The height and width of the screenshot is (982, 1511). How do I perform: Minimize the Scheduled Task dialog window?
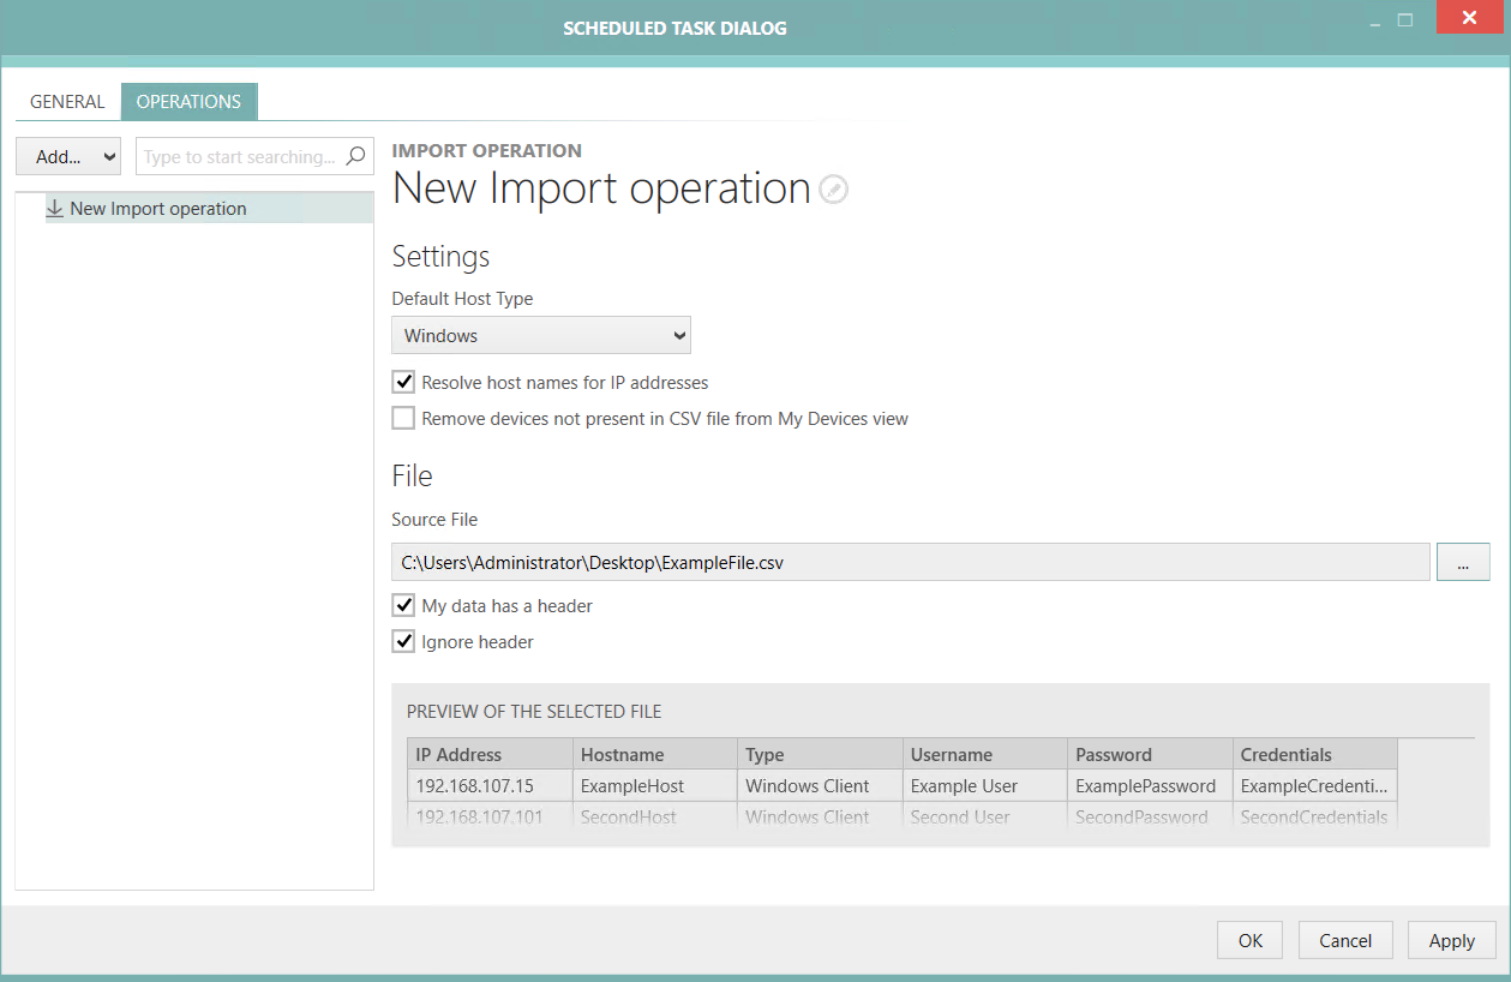(1375, 22)
